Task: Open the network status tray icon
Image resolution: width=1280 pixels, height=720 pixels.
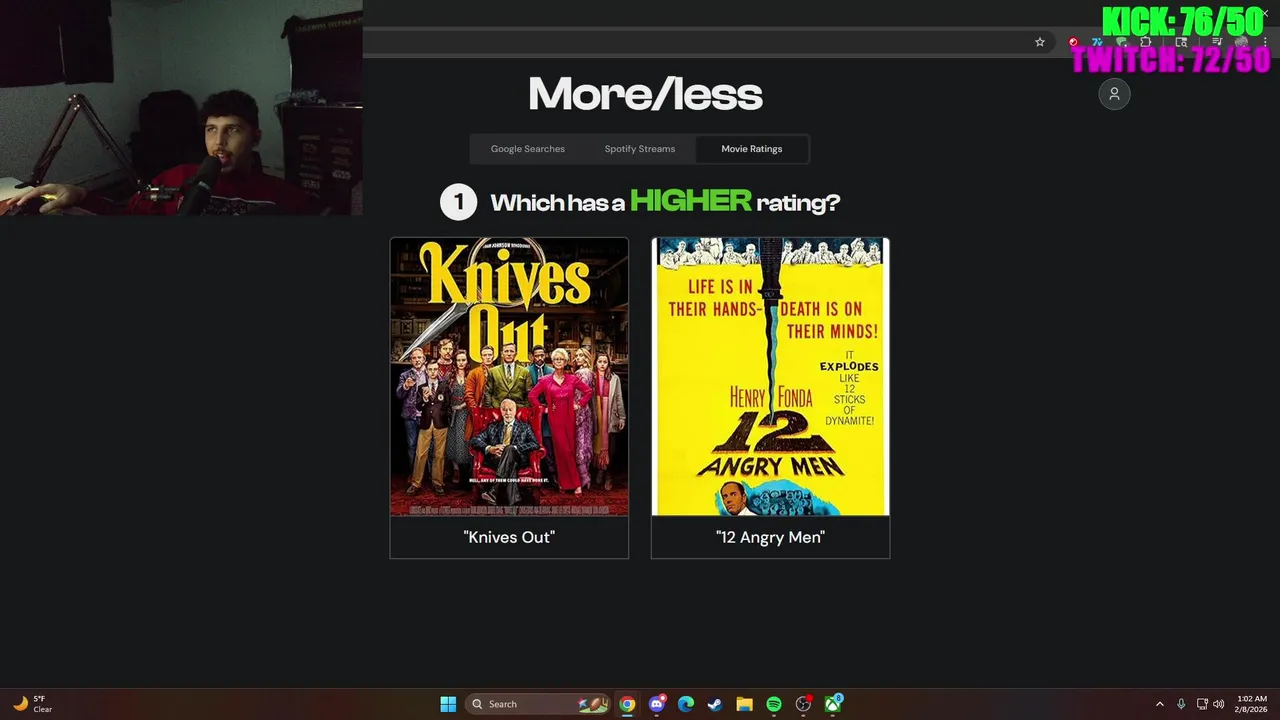Action: pyautogui.click(x=1202, y=704)
